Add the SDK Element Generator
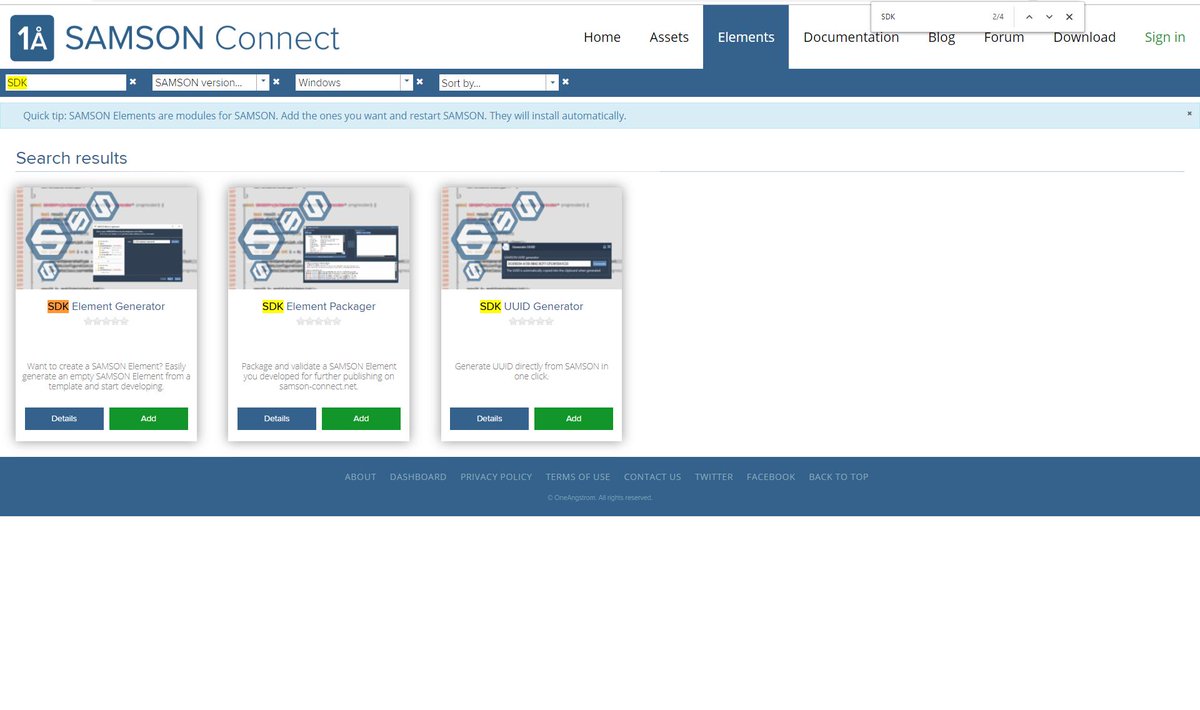 (148, 419)
